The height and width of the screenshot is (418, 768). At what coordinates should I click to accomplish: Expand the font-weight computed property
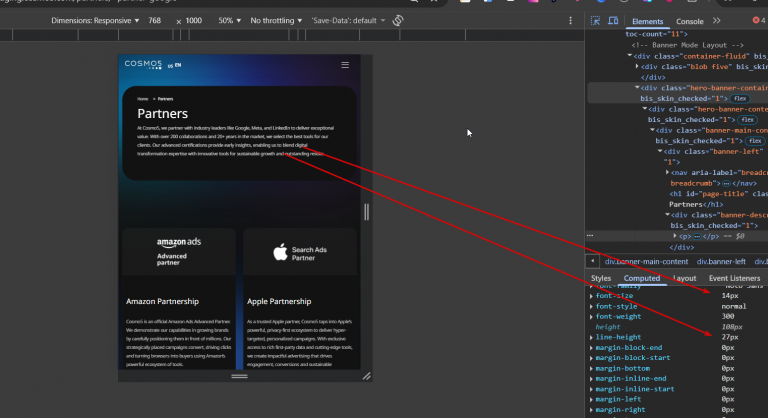591,317
